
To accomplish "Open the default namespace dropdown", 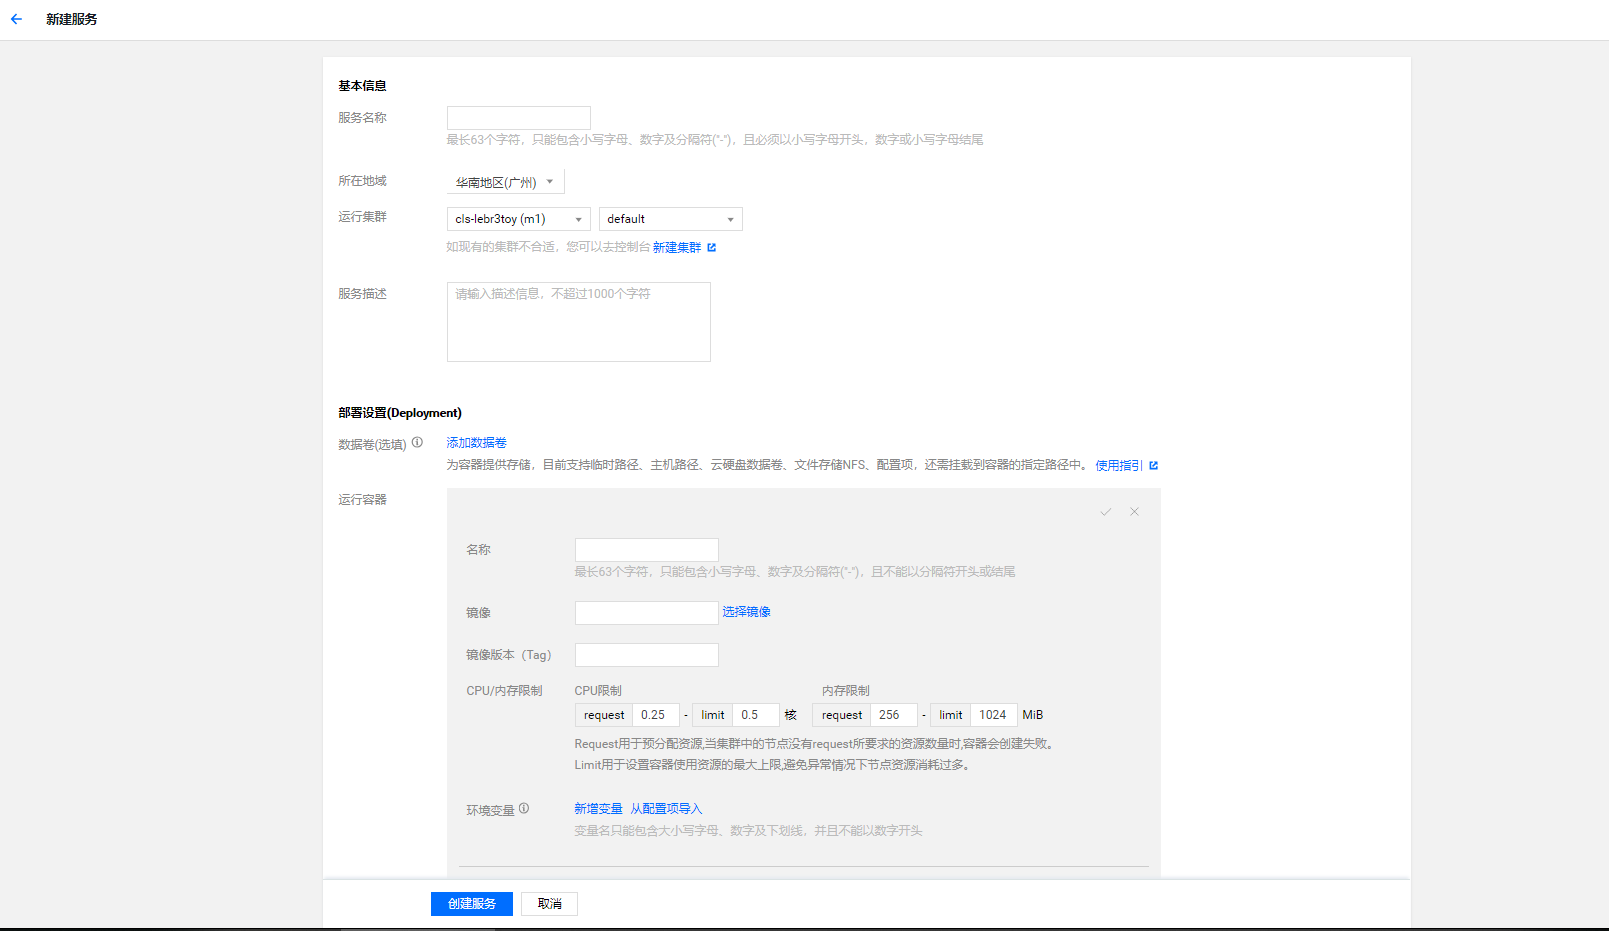I will (671, 219).
